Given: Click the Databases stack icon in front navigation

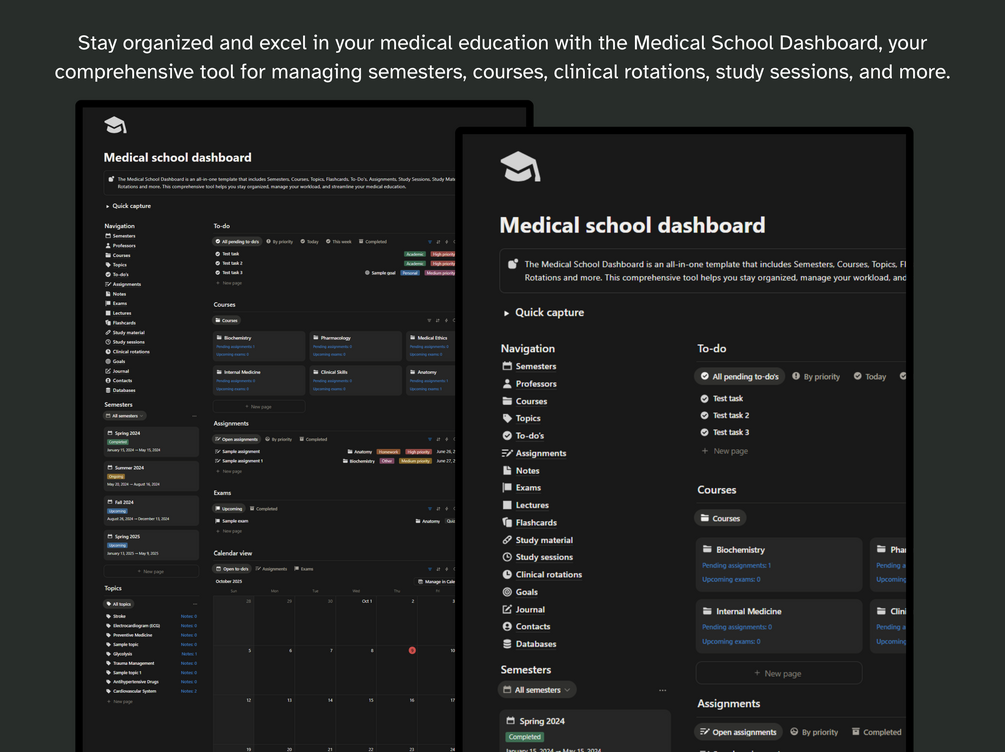Looking at the screenshot, I should point(507,644).
